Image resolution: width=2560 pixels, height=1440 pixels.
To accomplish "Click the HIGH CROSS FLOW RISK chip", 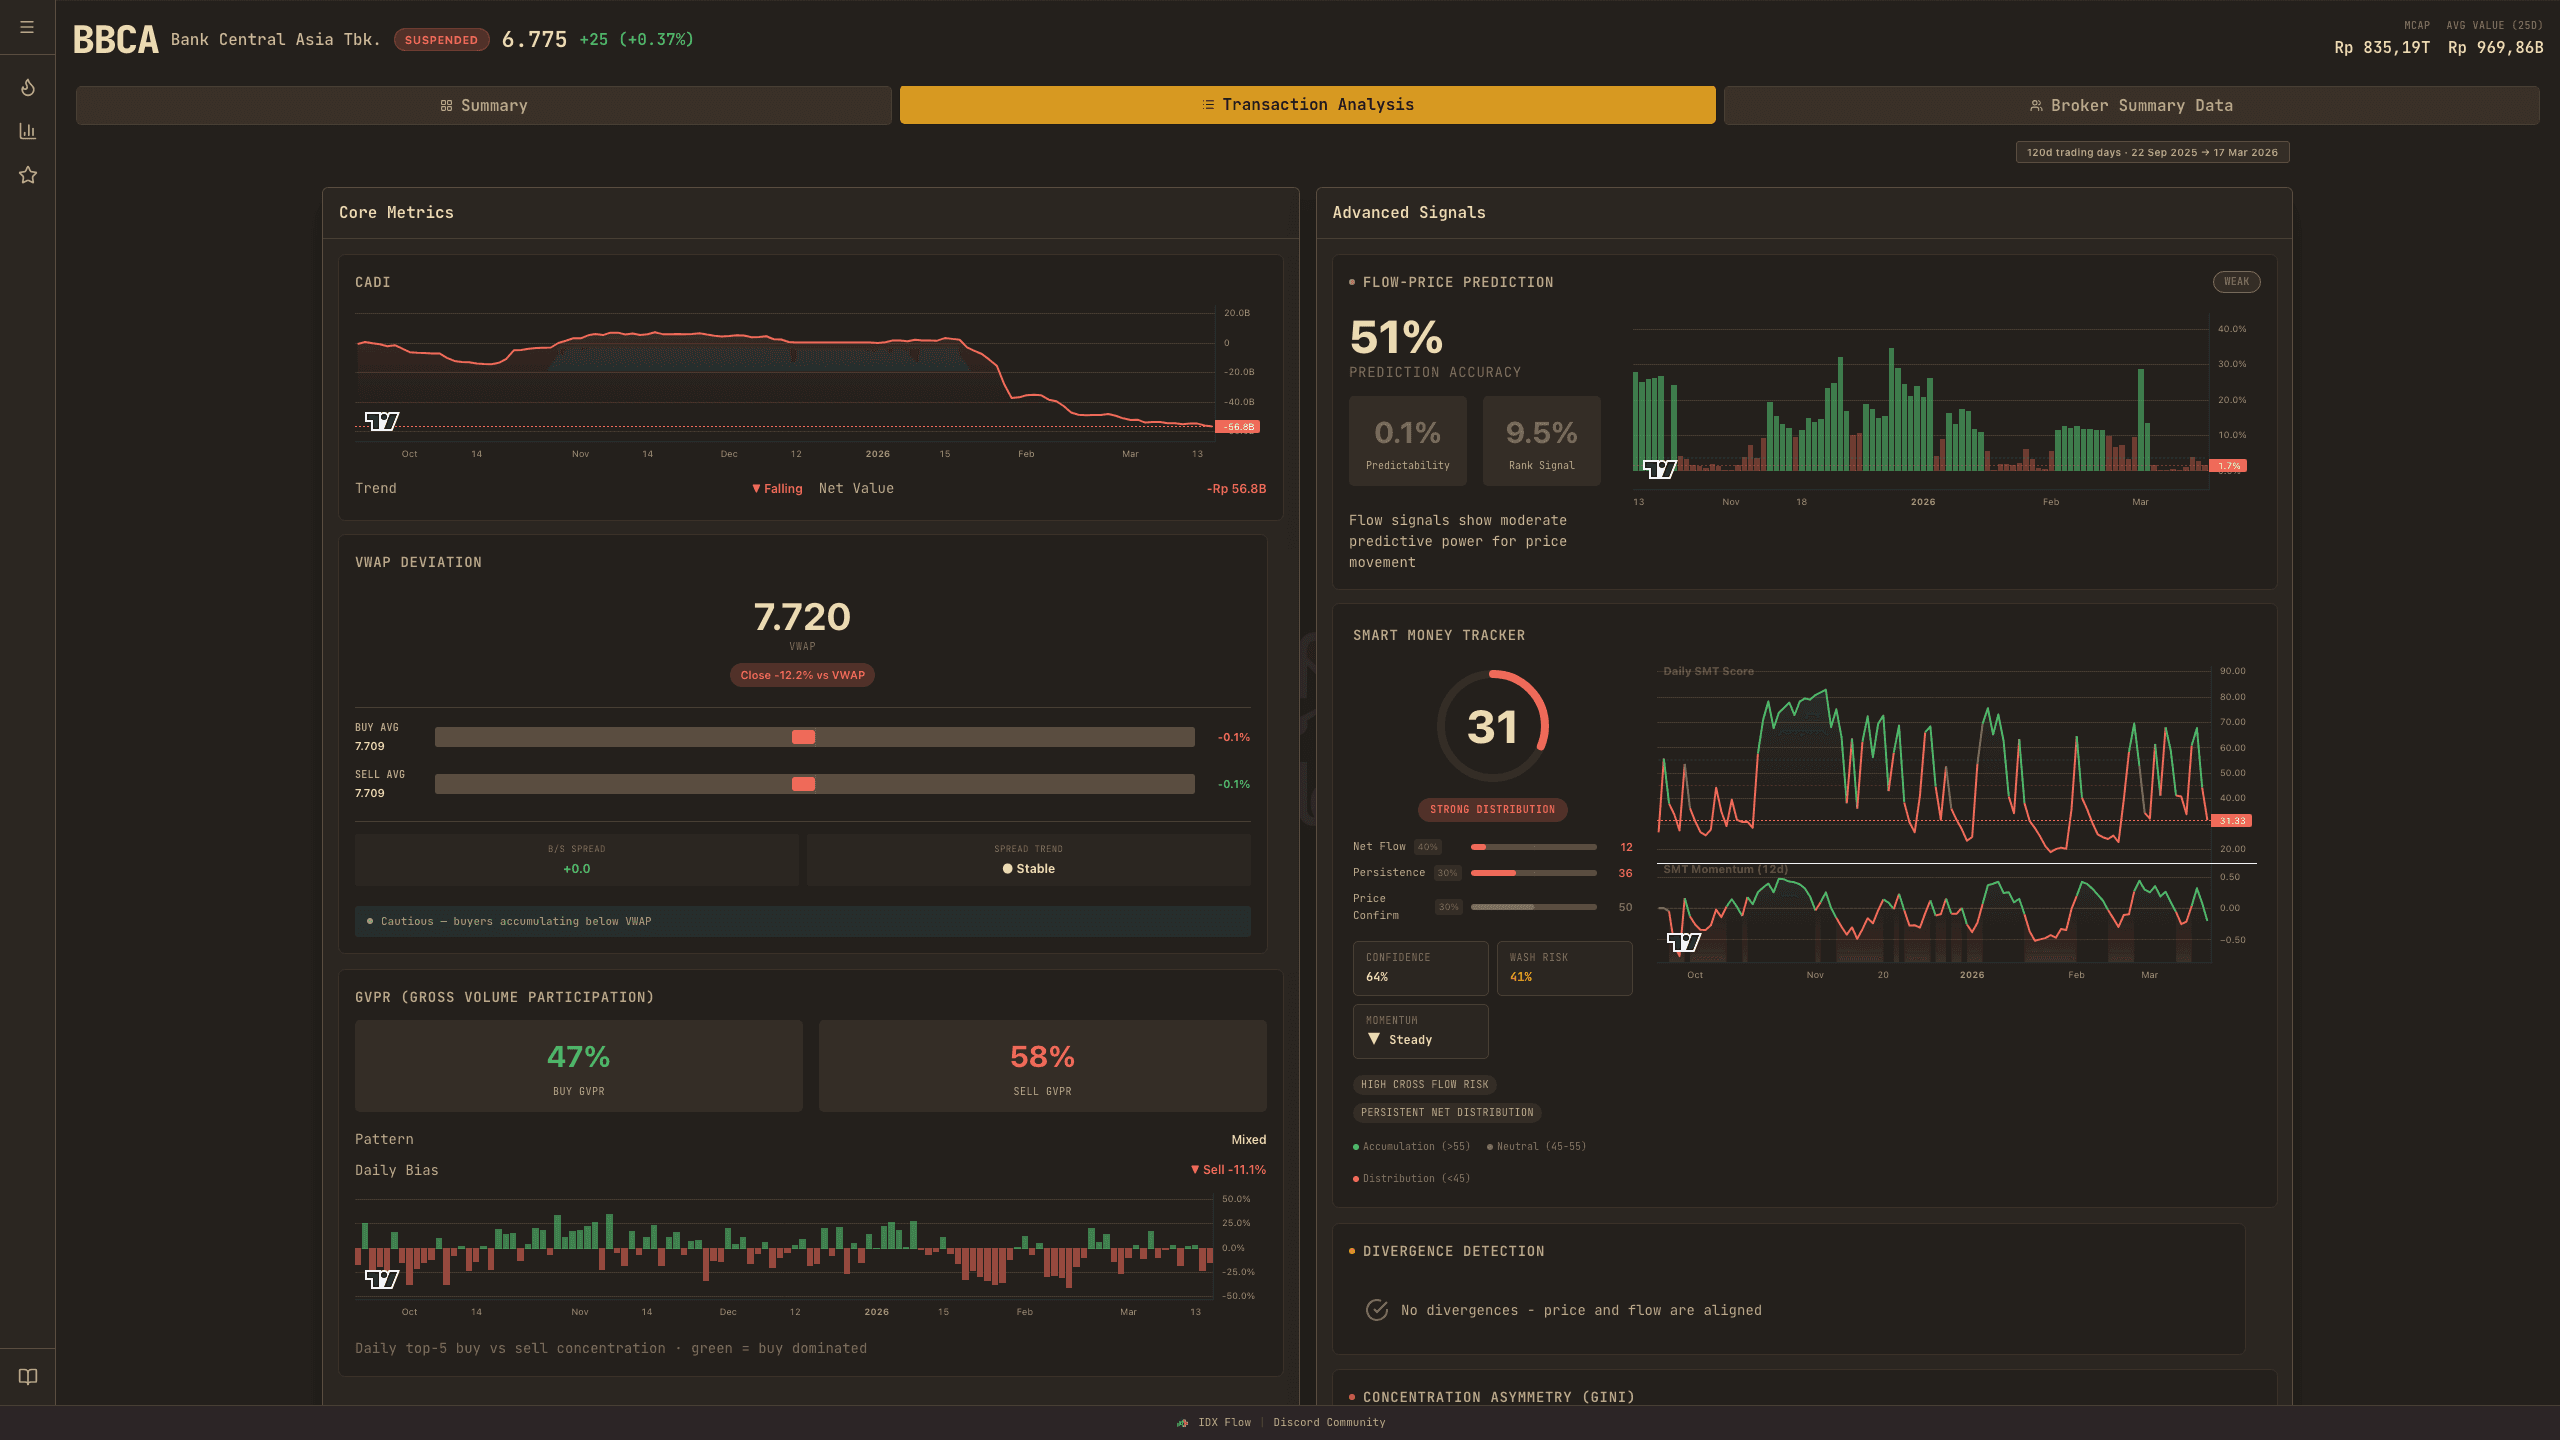I will coord(1424,1084).
